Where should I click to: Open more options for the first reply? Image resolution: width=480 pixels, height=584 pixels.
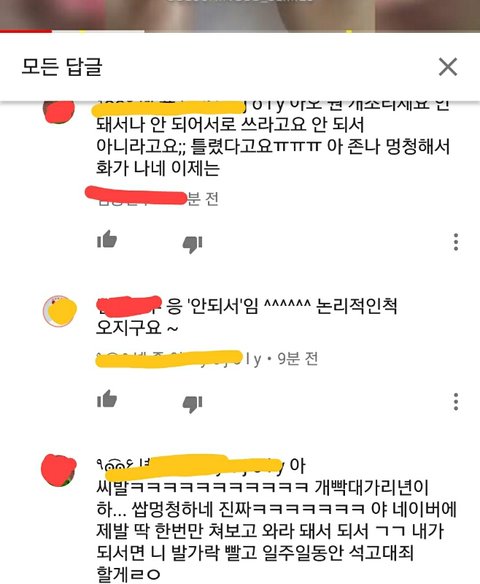(456, 242)
